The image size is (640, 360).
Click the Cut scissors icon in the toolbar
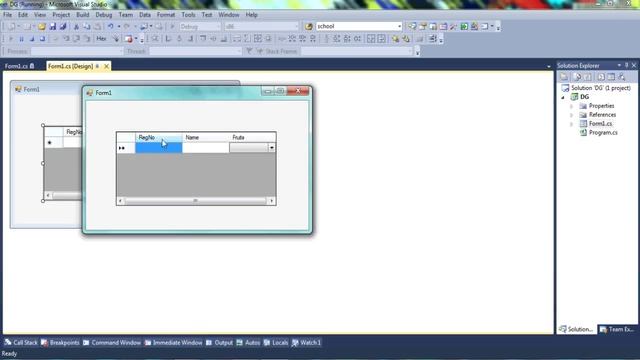coord(76,27)
